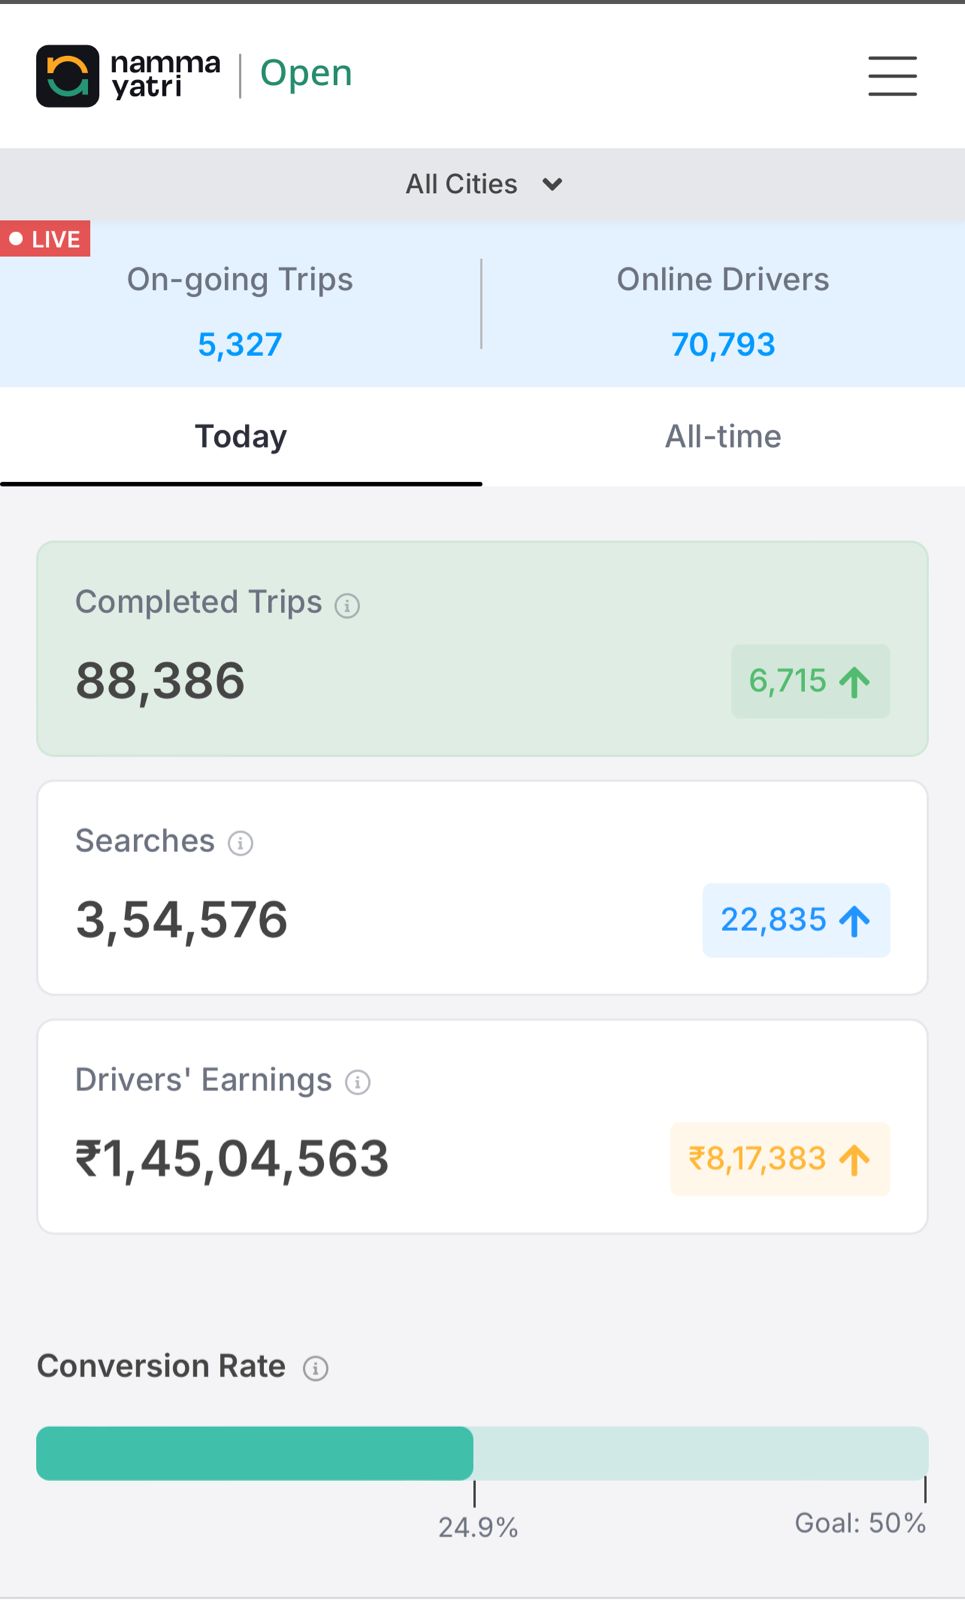965x1600 pixels.
Task: Click the Online Drivers count 70,793
Action: pos(723,345)
